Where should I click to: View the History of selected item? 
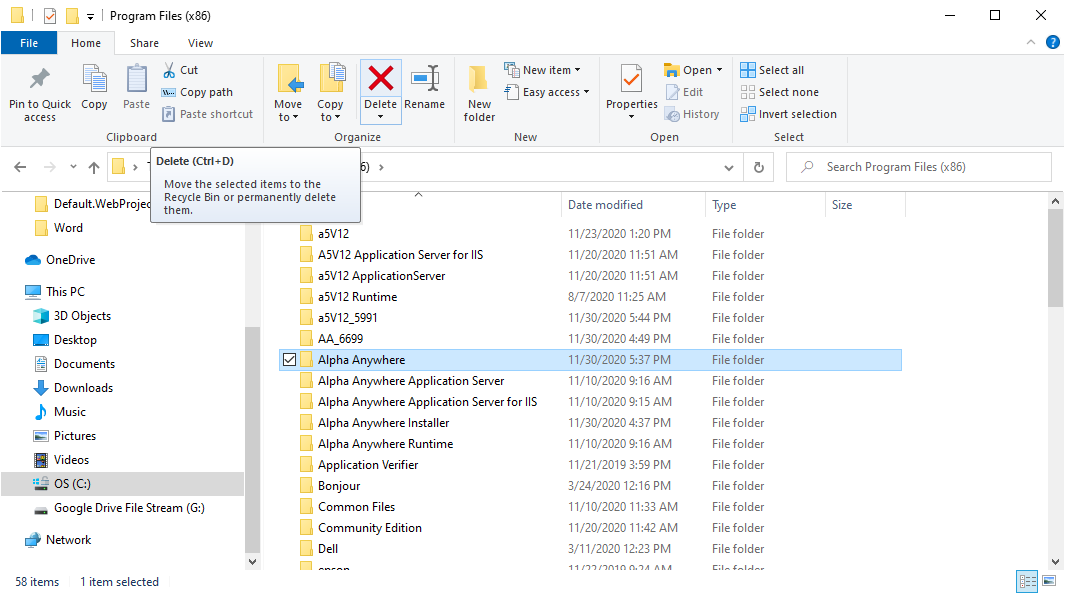point(692,114)
